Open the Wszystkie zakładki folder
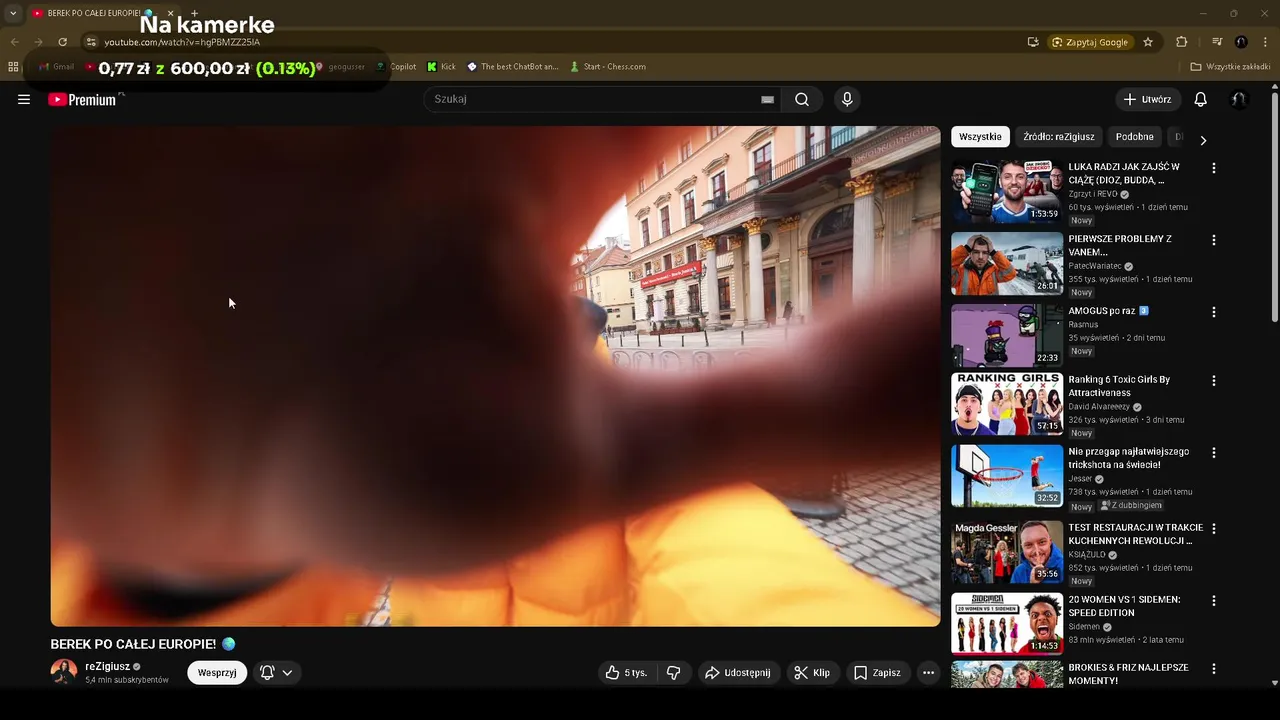 1230,67
